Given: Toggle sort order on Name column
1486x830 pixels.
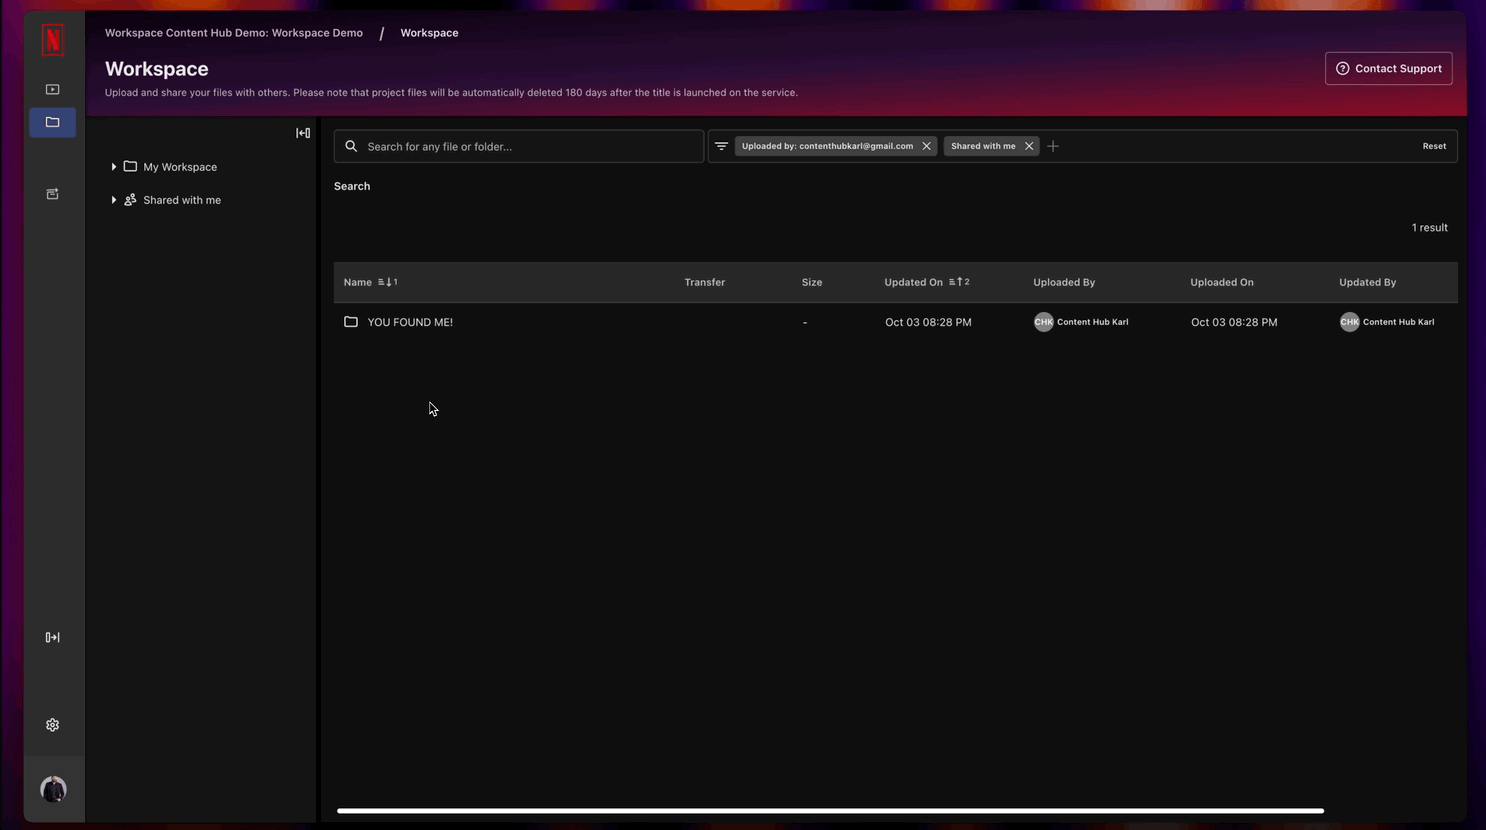Looking at the screenshot, I should (387, 282).
